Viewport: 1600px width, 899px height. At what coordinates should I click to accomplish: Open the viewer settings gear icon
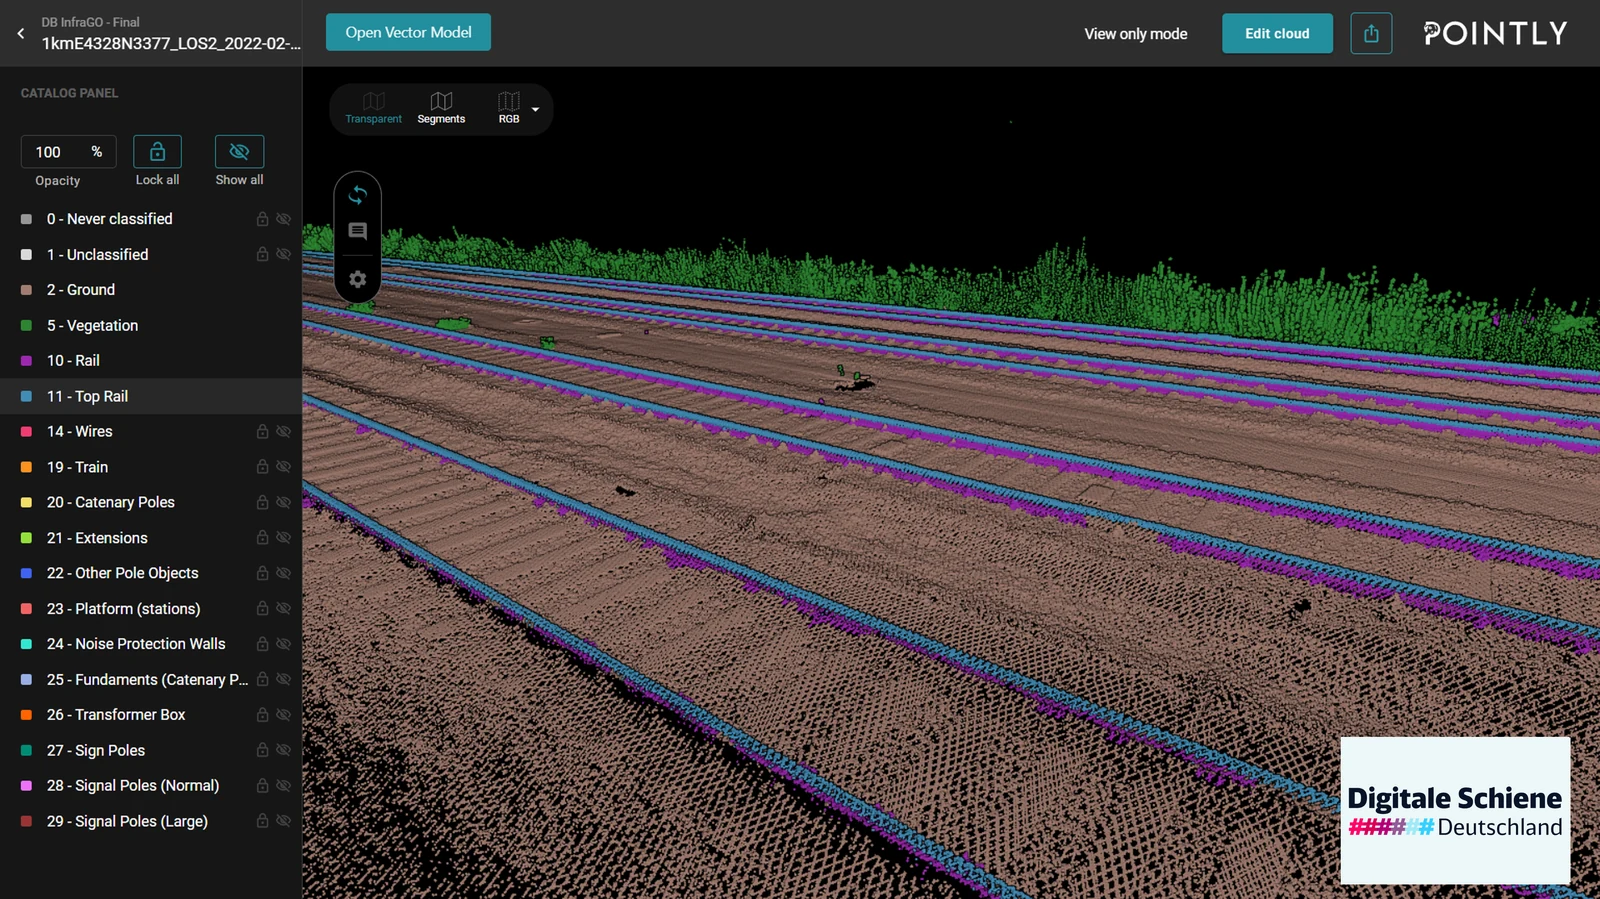pyautogui.click(x=357, y=279)
